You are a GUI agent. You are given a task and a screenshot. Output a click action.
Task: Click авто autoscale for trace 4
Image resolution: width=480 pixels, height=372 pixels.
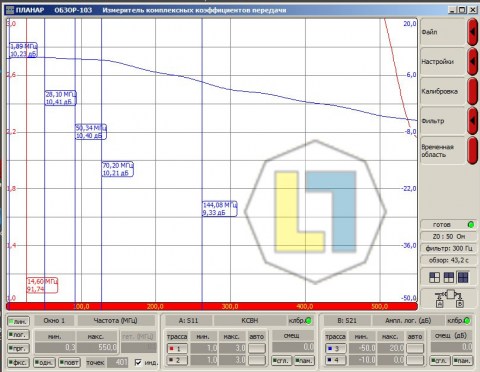tap(415, 360)
